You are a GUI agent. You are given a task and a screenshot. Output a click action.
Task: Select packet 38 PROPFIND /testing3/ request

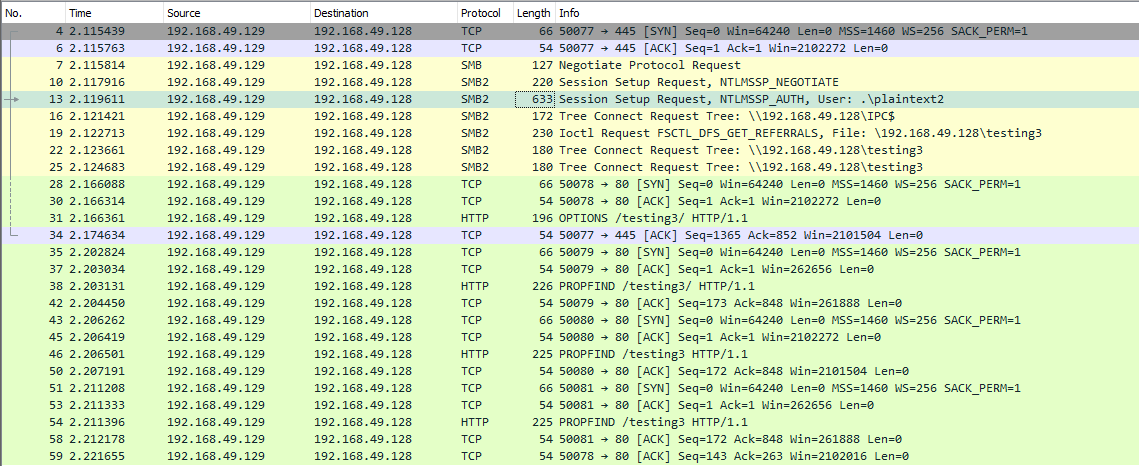point(570,286)
